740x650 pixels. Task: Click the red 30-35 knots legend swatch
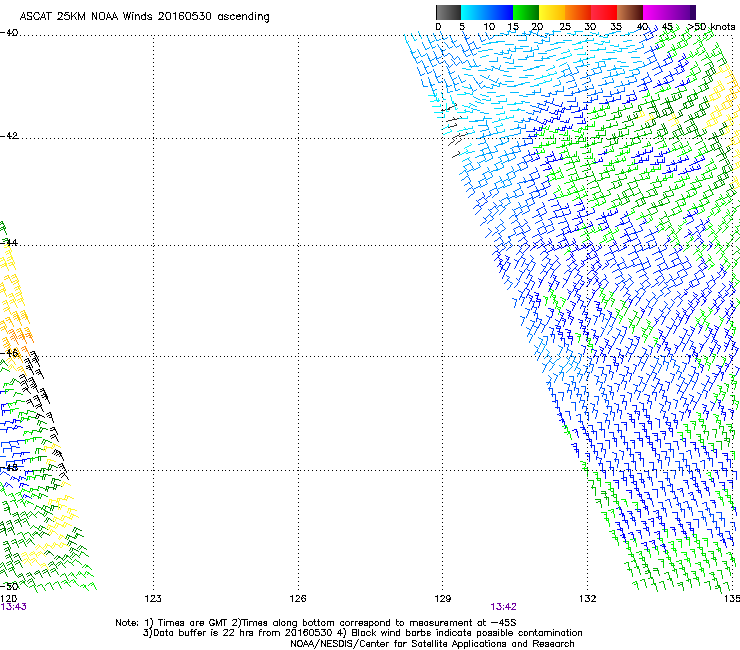pyautogui.click(x=604, y=12)
